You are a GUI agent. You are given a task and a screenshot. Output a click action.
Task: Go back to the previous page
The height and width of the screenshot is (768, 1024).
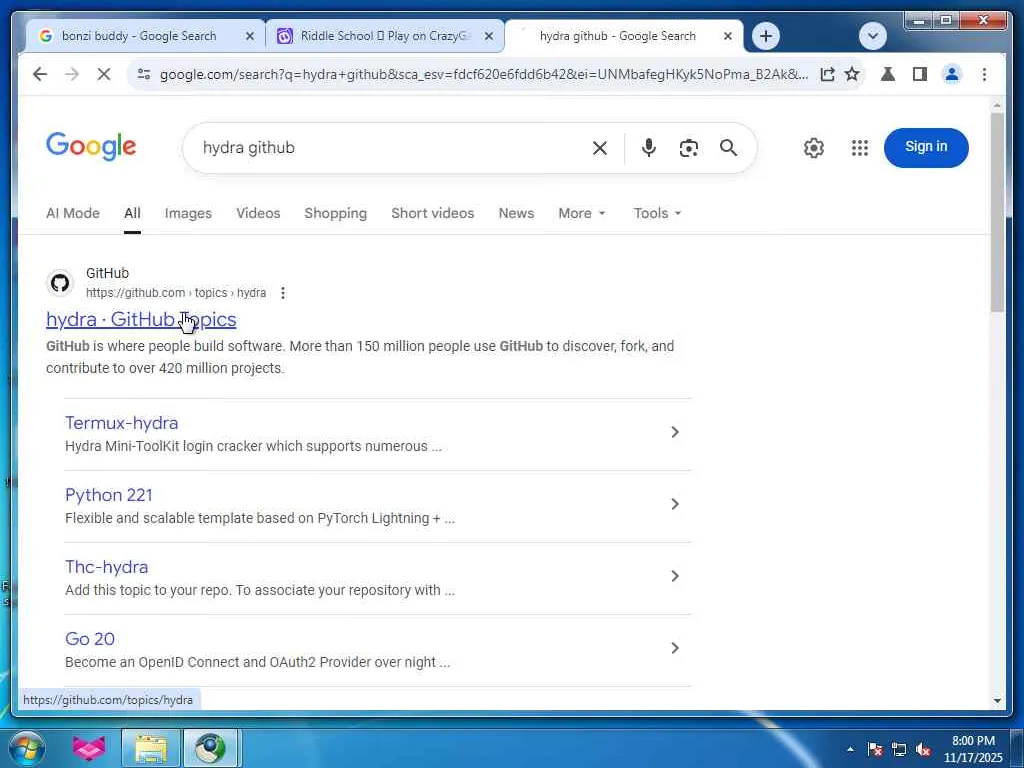click(x=40, y=74)
